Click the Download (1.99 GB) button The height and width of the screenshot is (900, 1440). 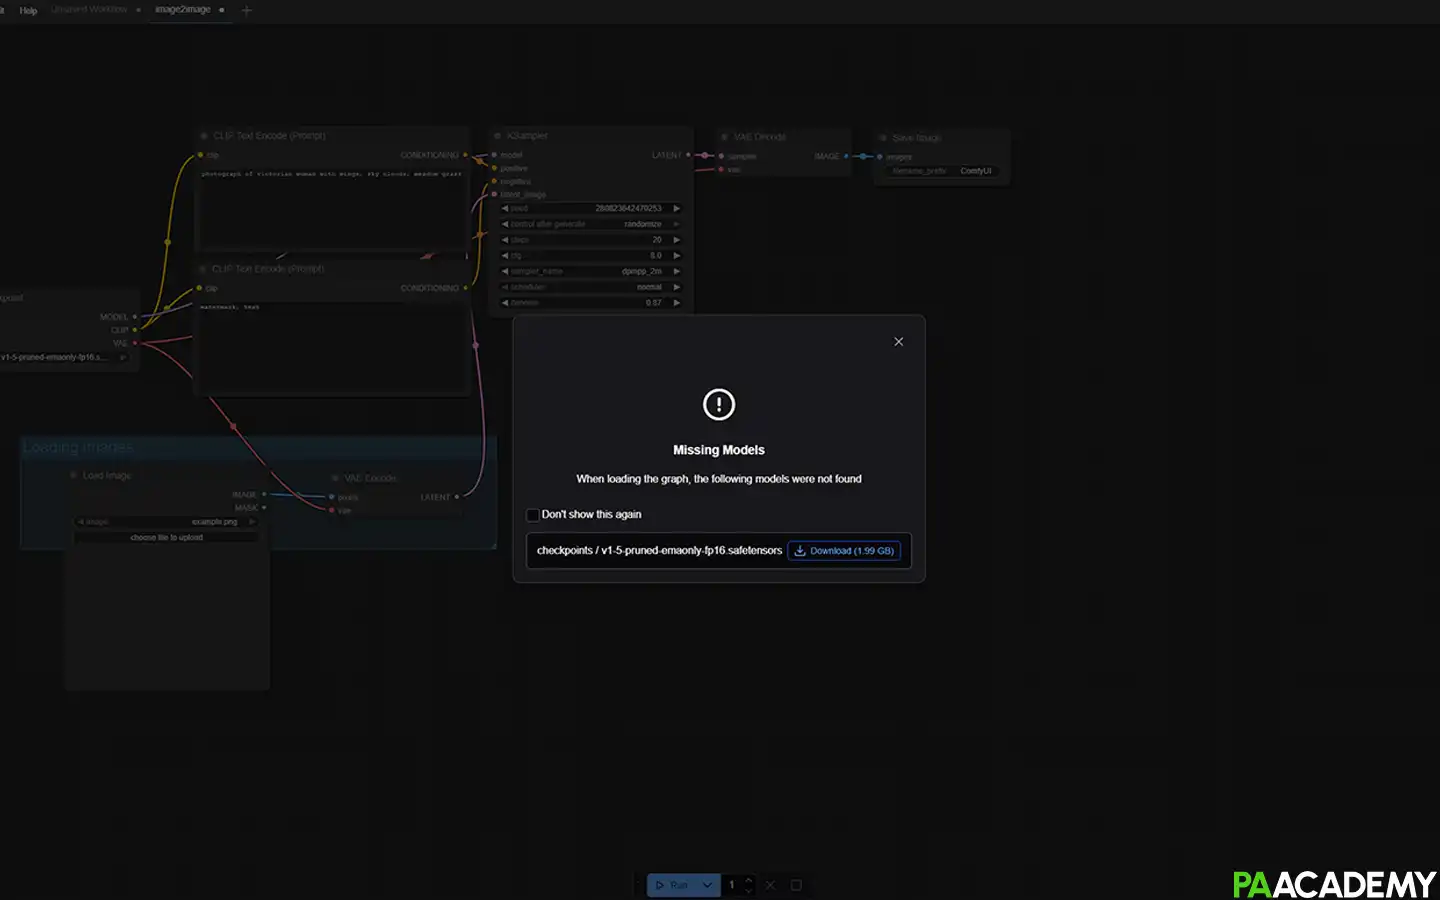tap(844, 550)
